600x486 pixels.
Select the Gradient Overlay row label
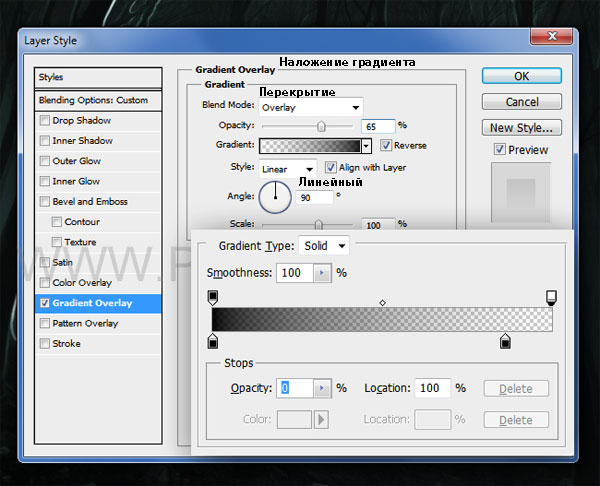pyautogui.click(x=92, y=303)
